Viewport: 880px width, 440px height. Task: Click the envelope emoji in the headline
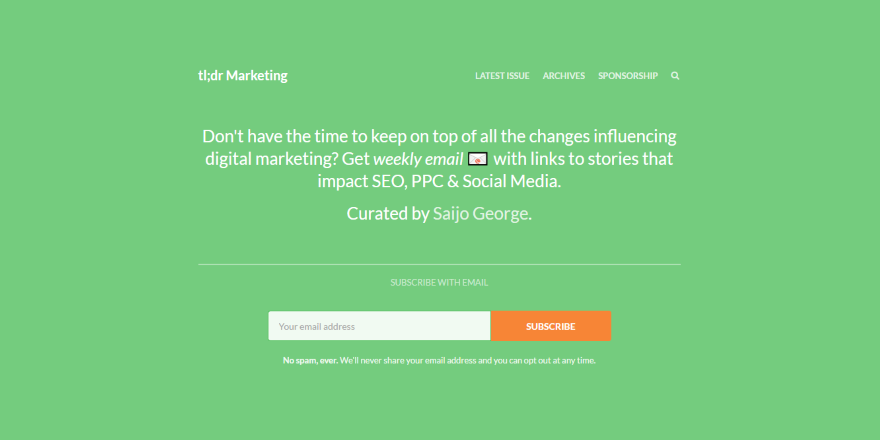478,160
